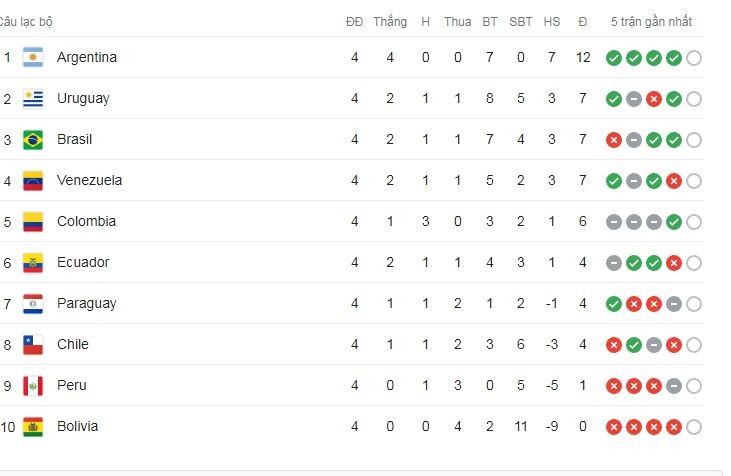731x476 pixels.
Task: Select the Venezuela team name
Action: [x=90, y=180]
